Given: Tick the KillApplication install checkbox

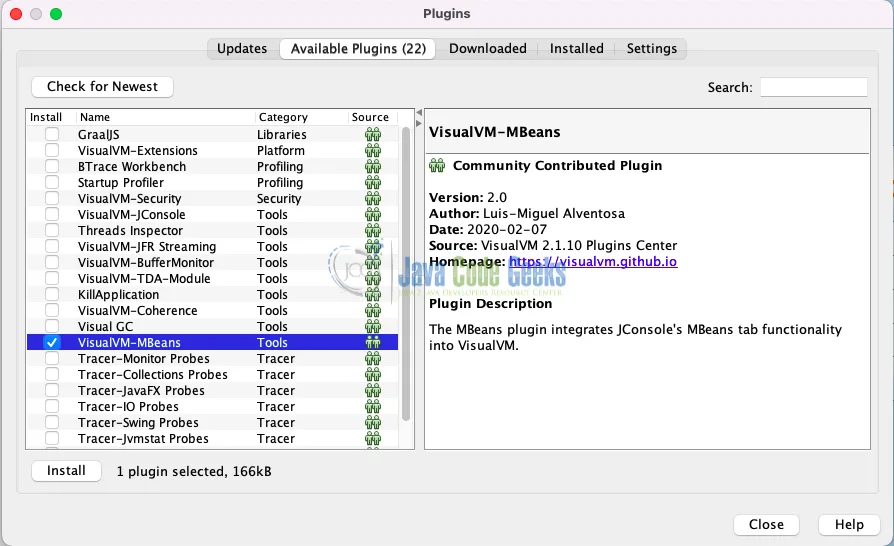Looking at the screenshot, I should pos(52,295).
